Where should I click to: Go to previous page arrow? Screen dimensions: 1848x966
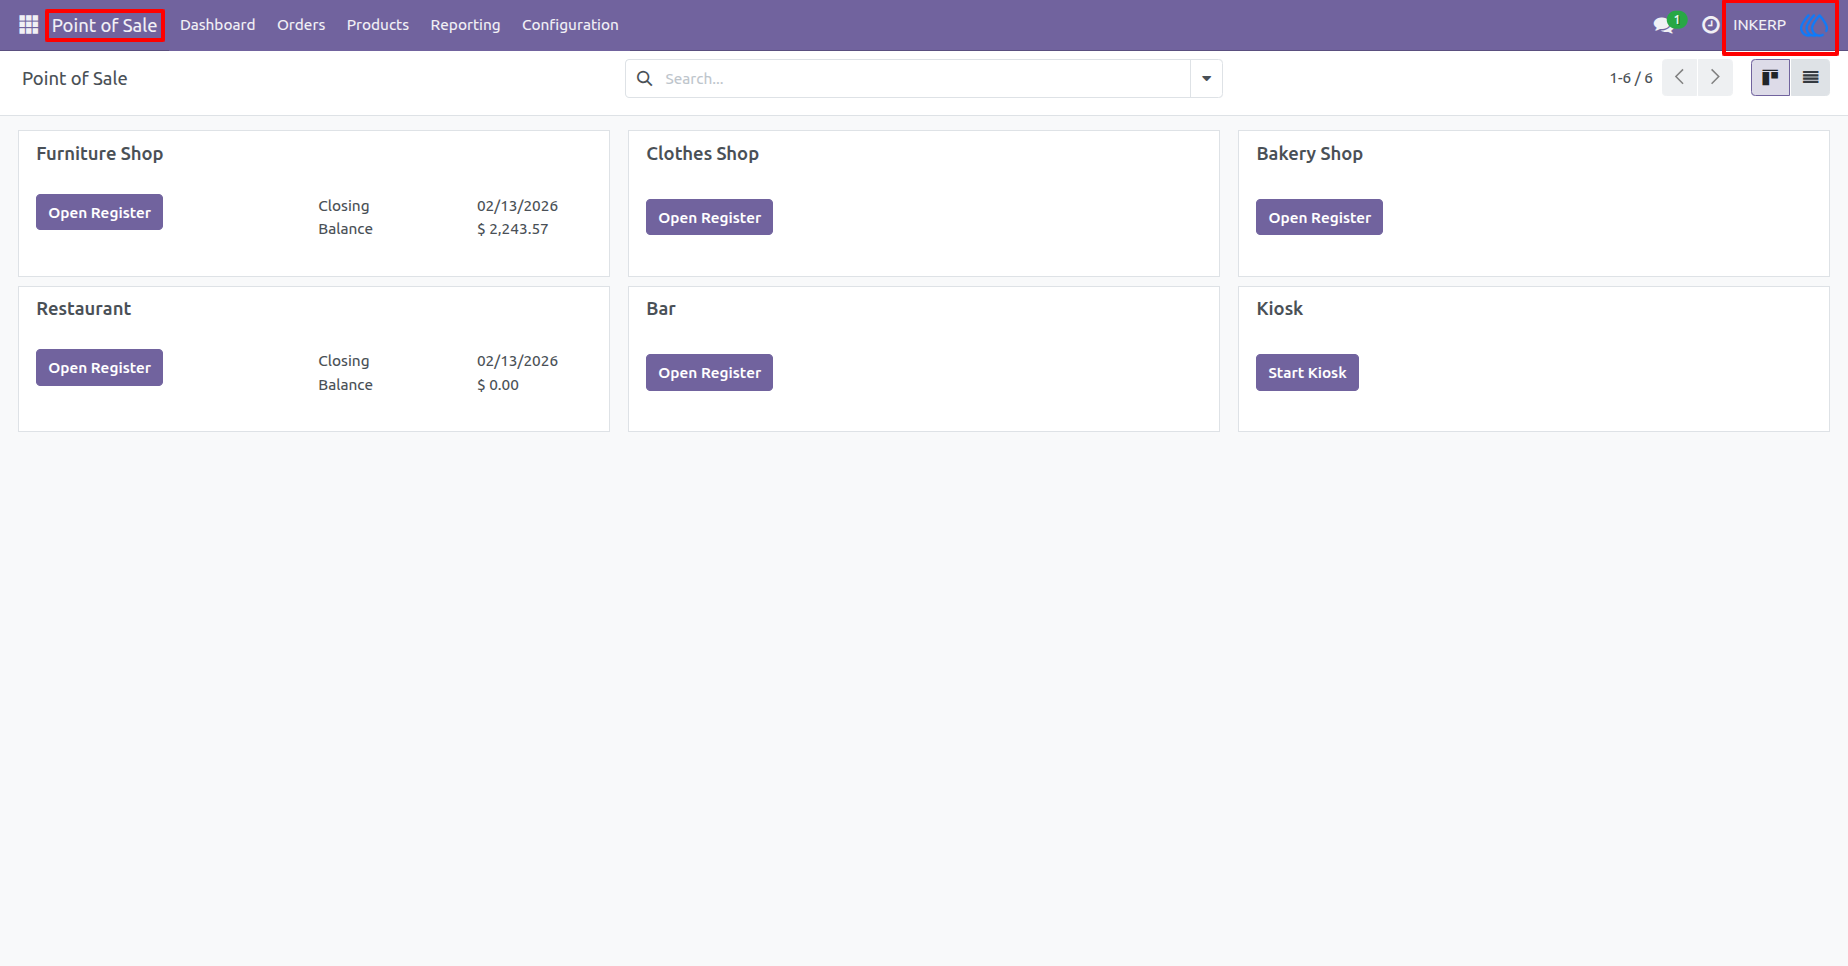point(1679,77)
